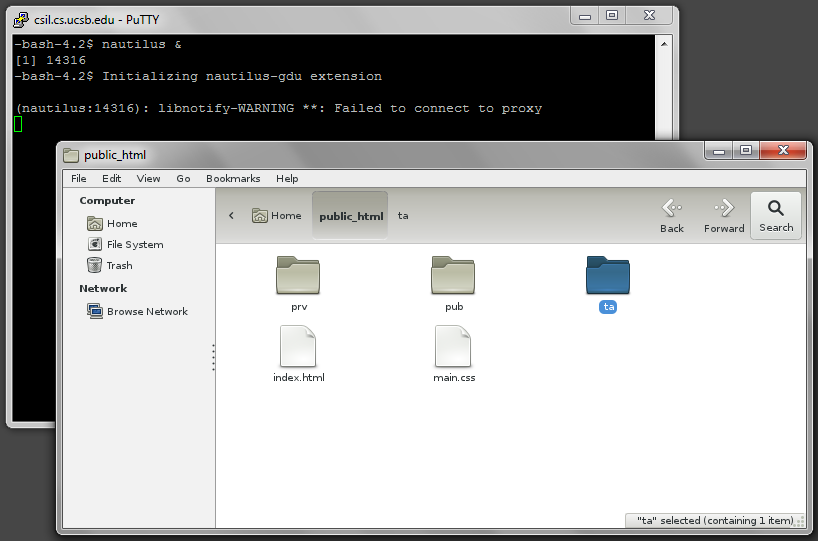Viewport: 818px width, 541px height.
Task: Open Search with magnifier button
Action: tap(776, 216)
